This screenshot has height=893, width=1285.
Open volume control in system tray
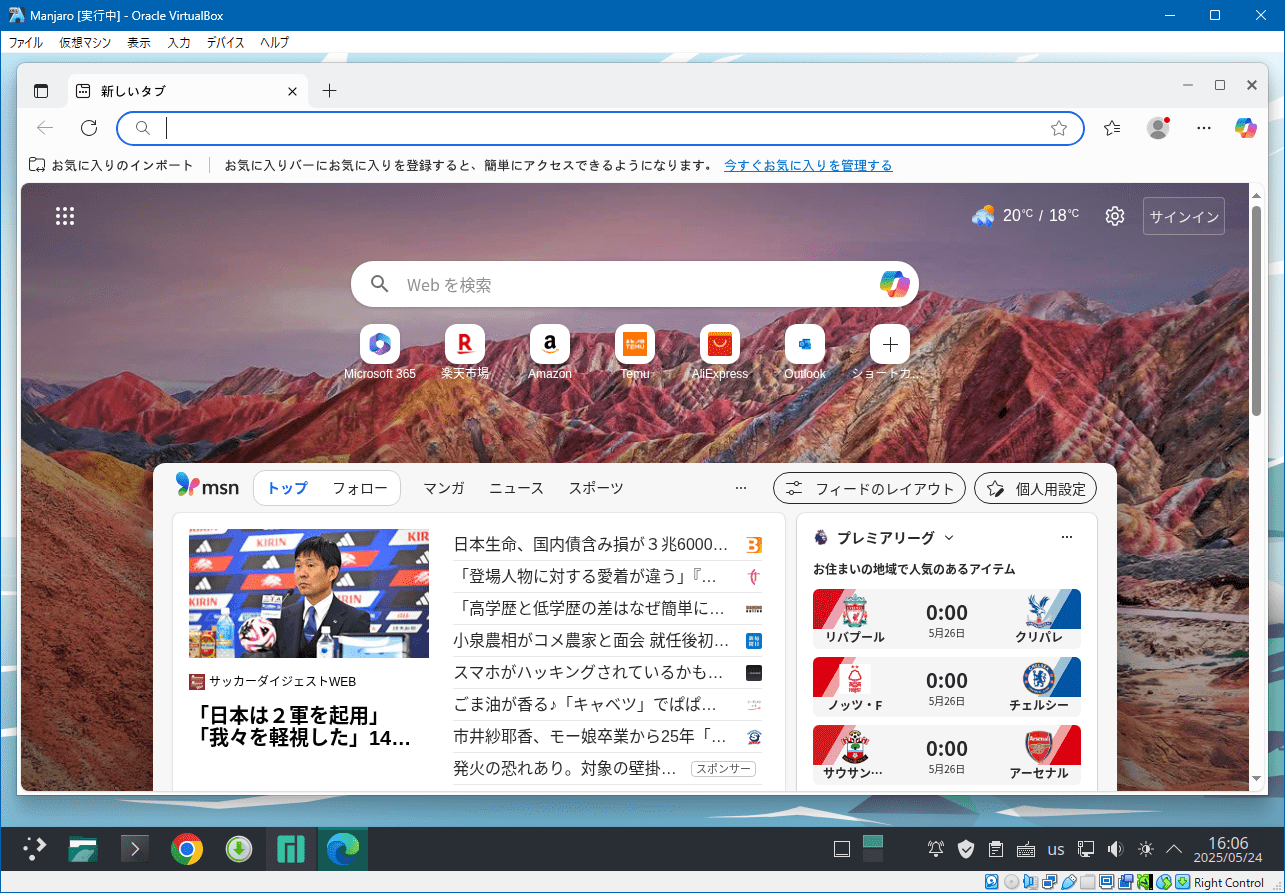point(1115,849)
